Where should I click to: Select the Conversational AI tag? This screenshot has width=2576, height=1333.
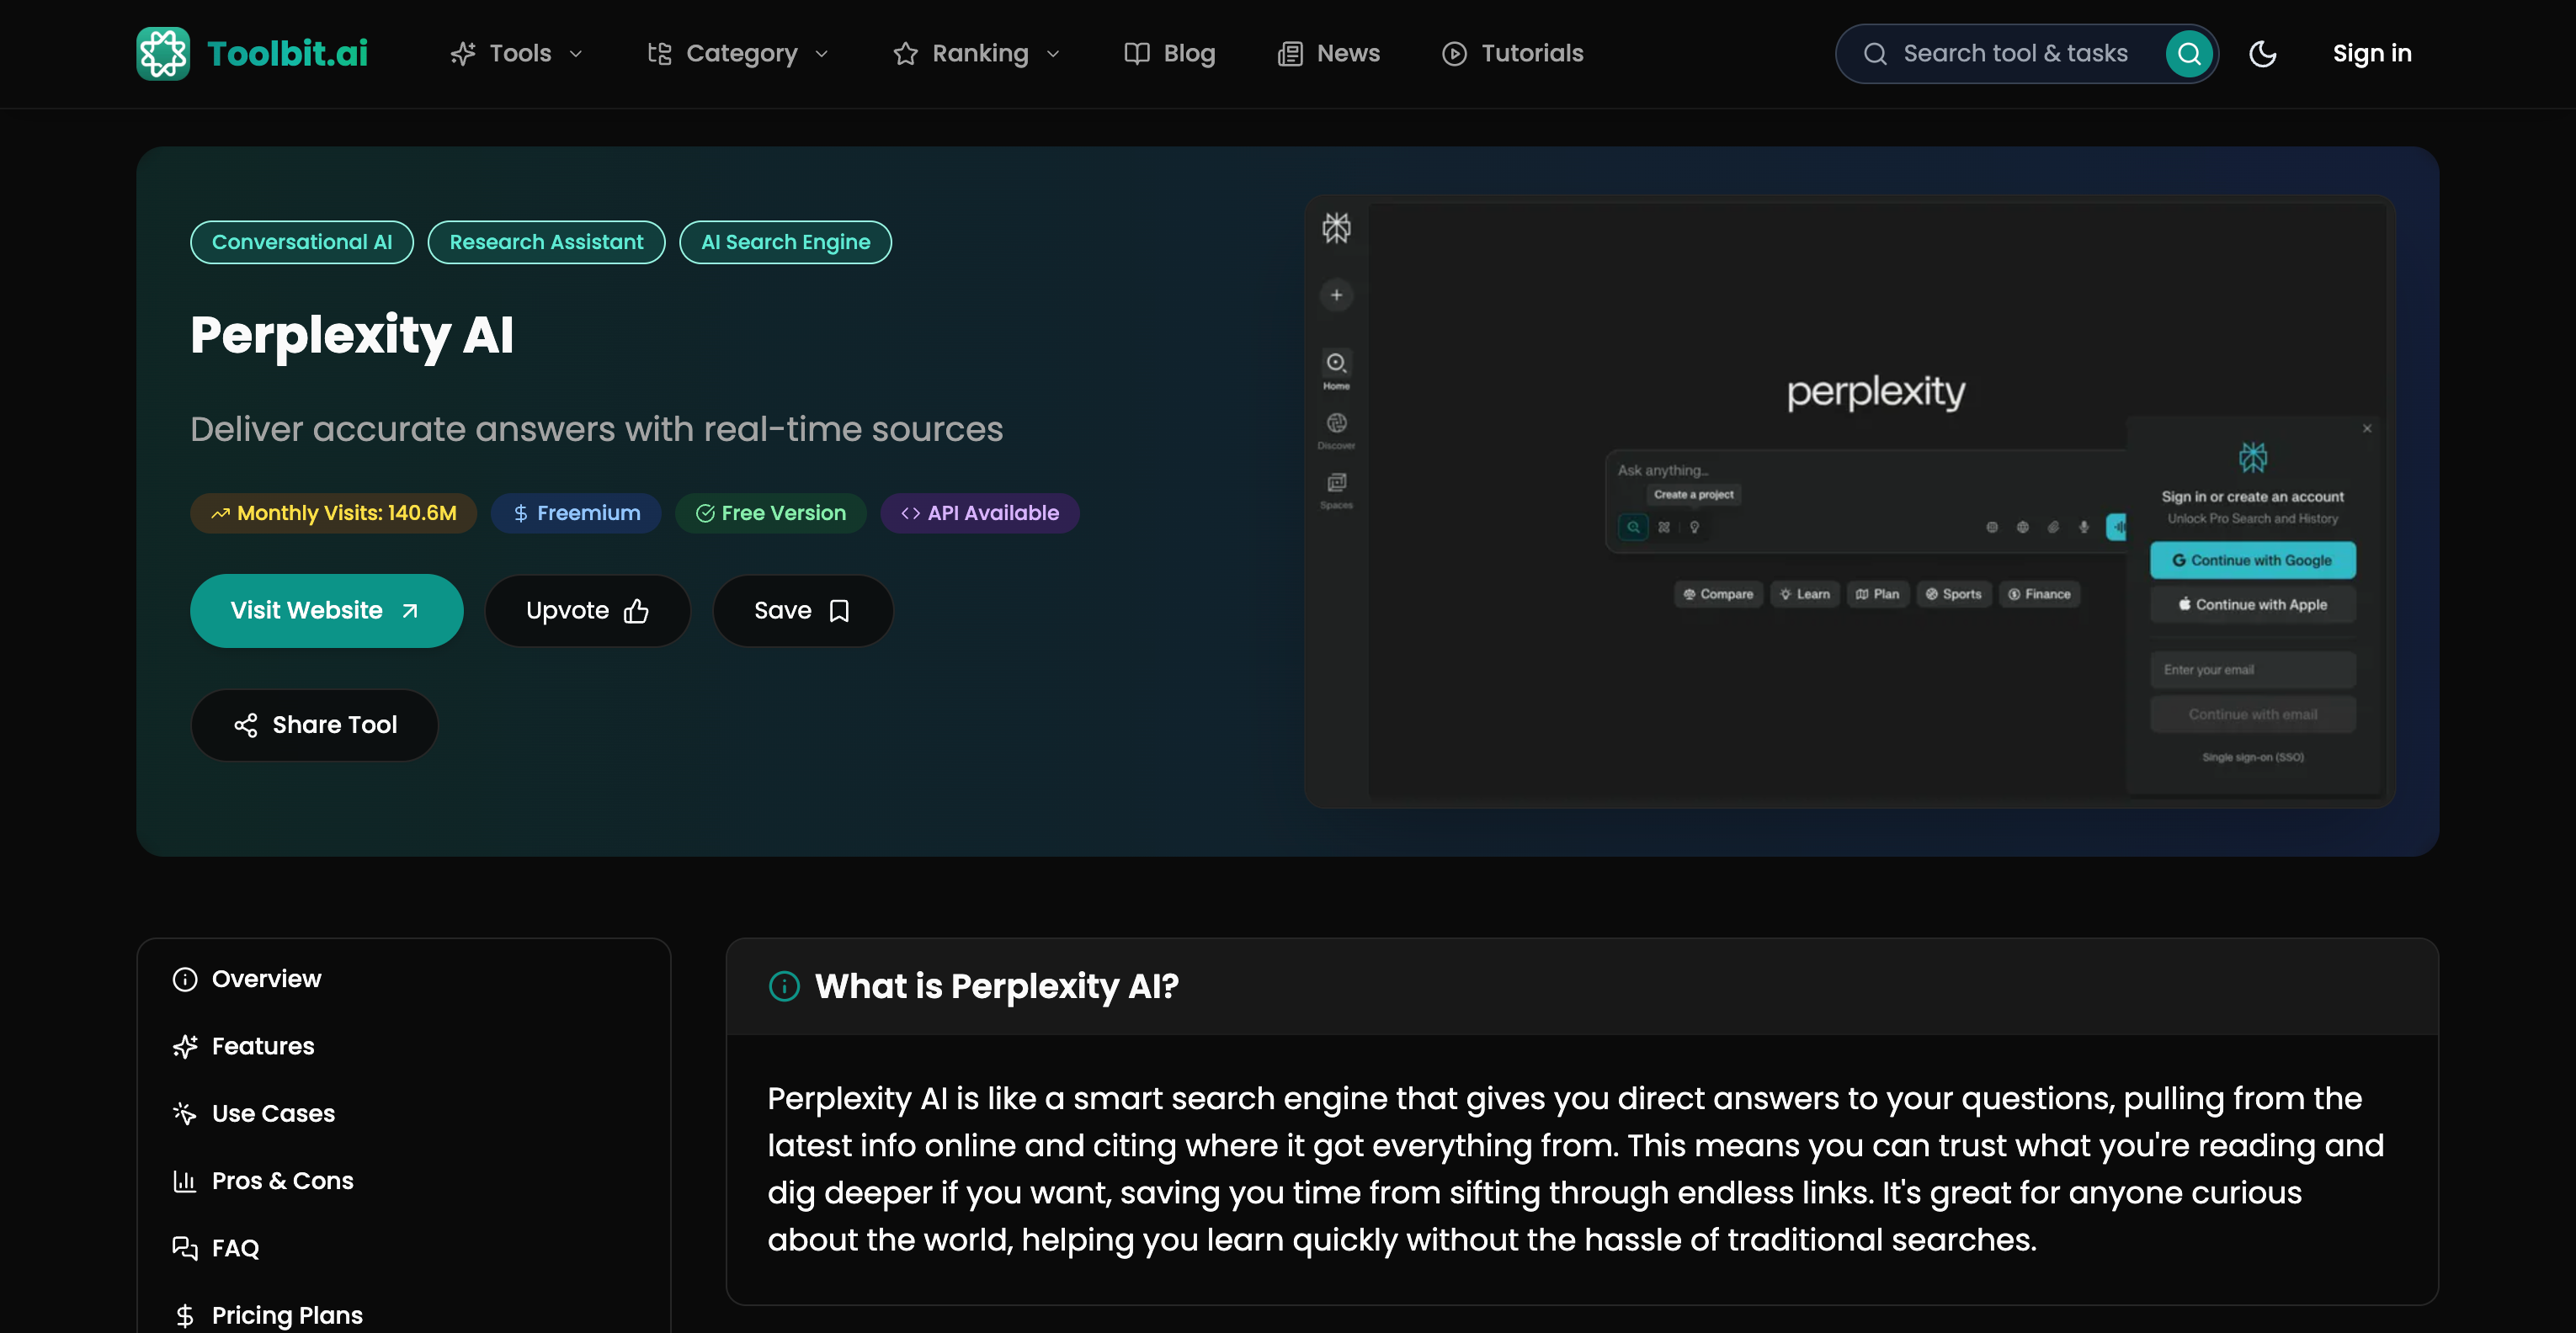(x=301, y=242)
